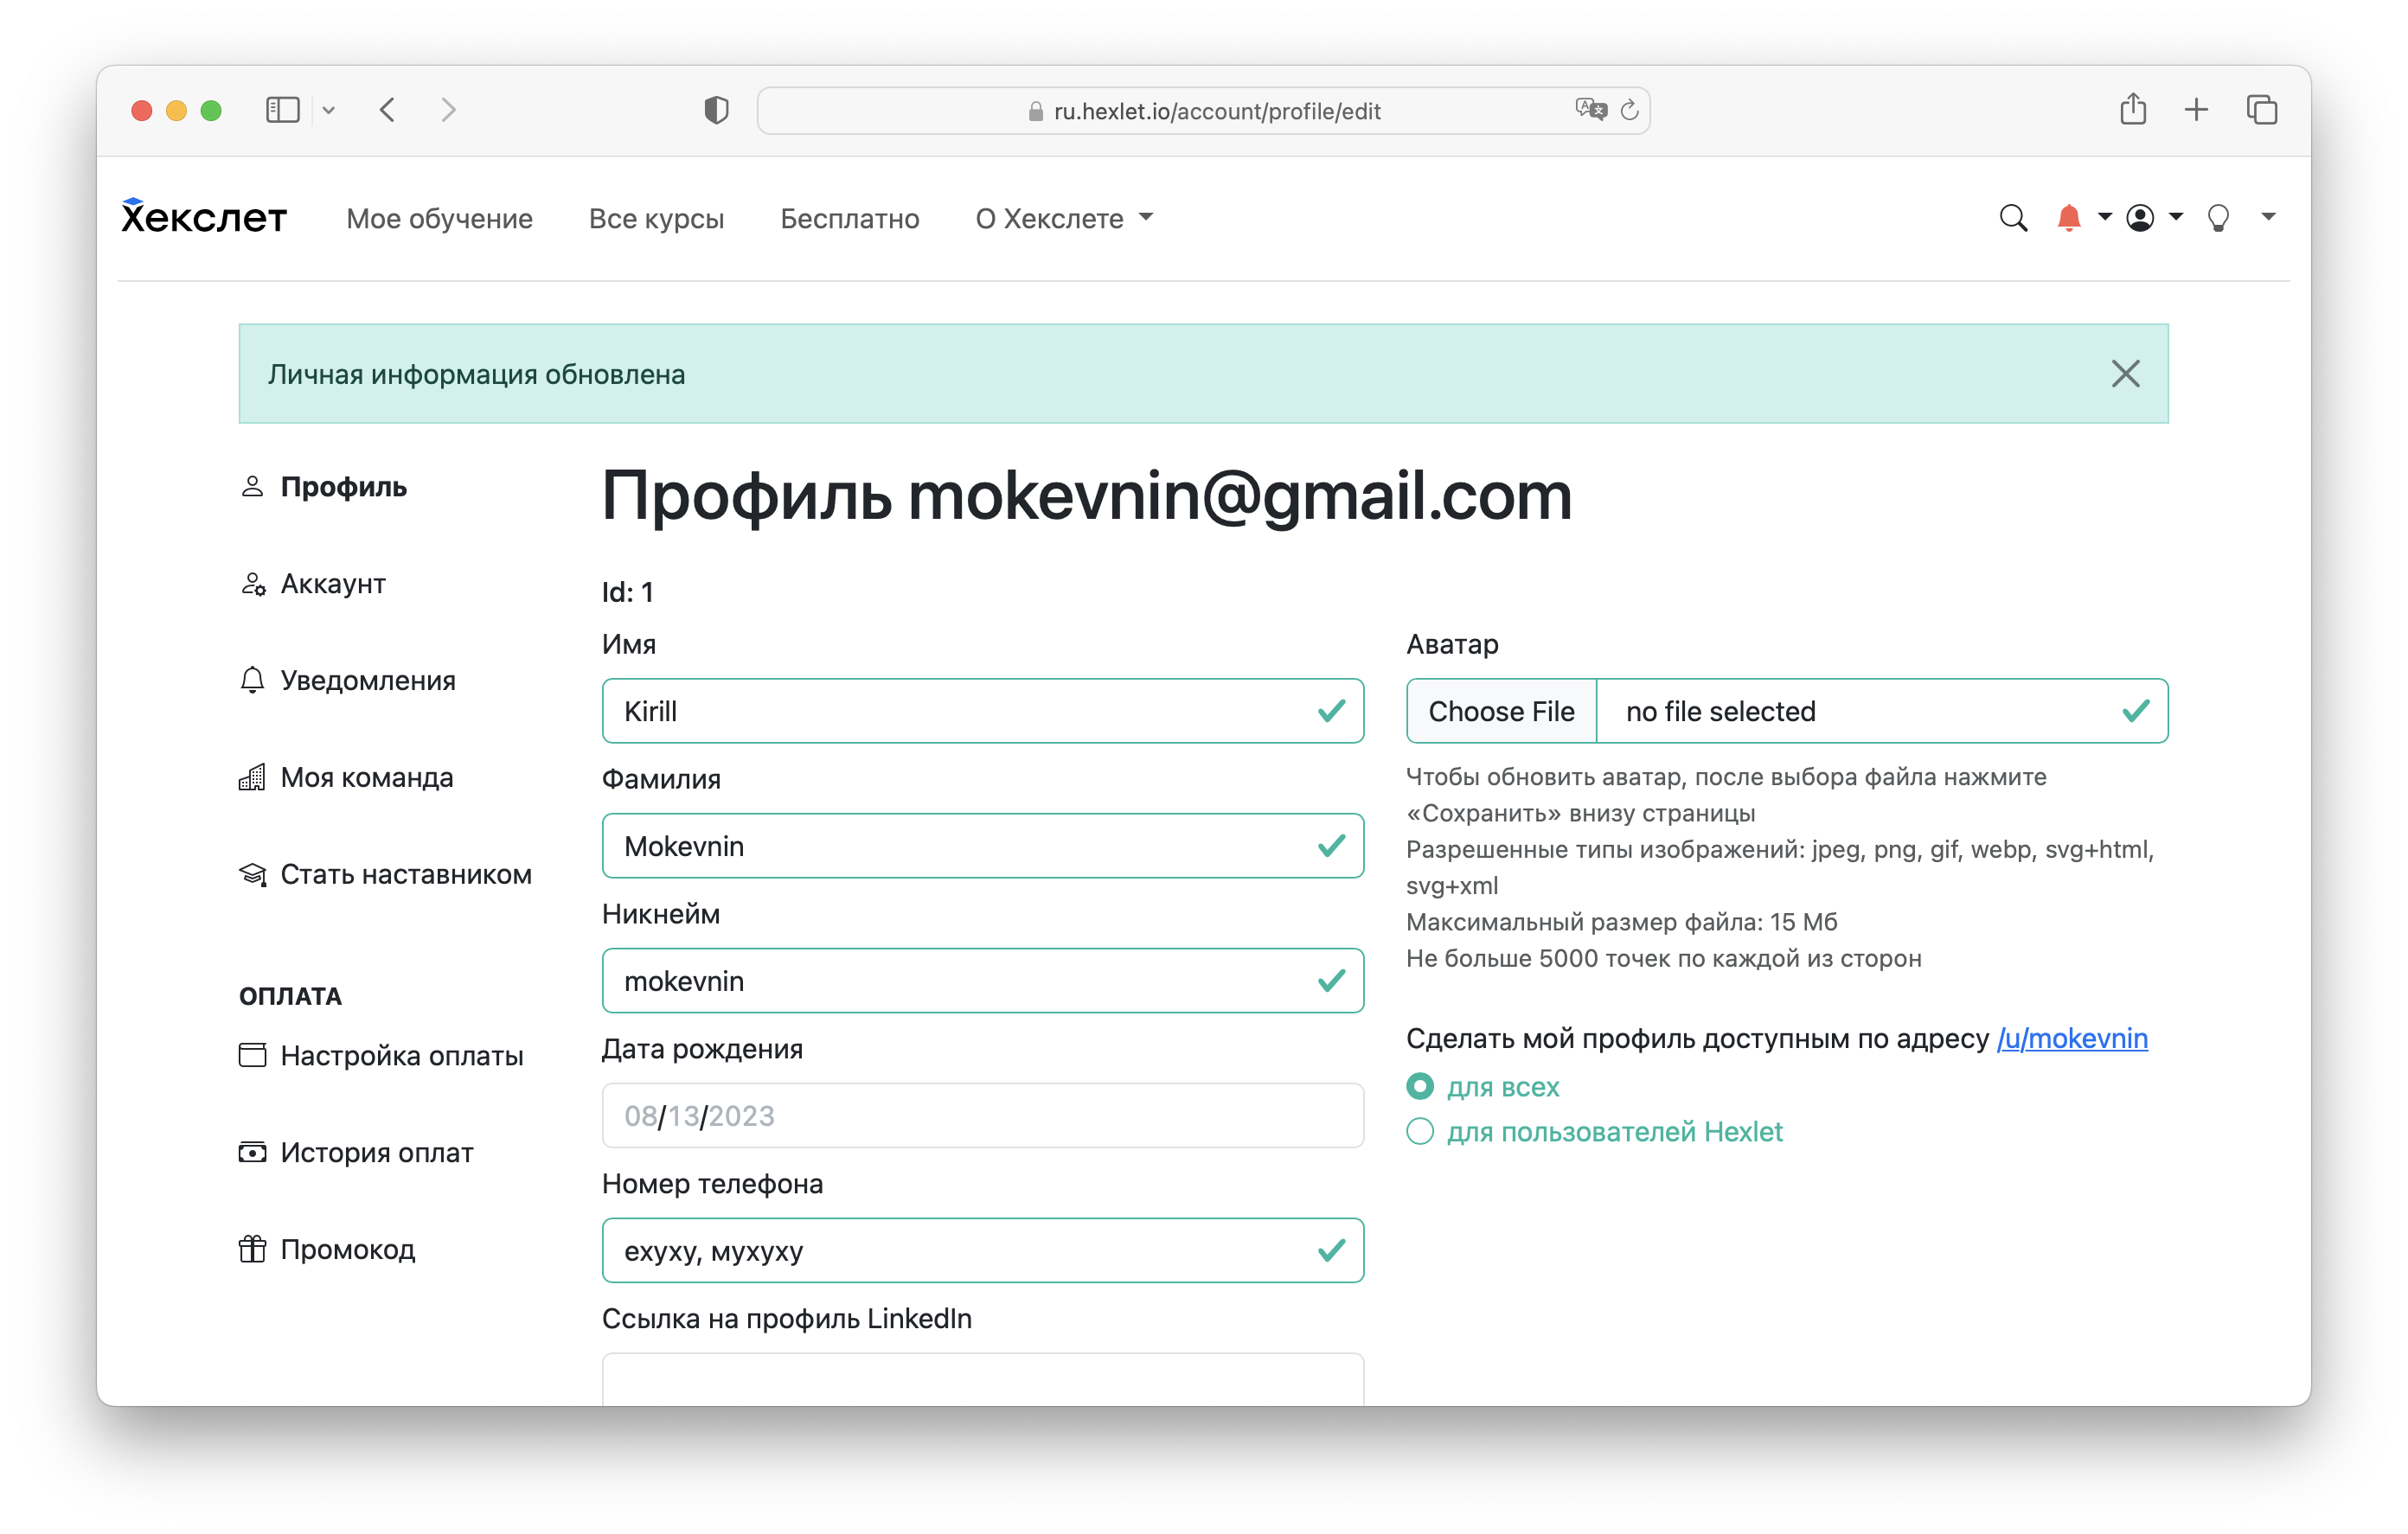Click the phone number input field

pyautogui.click(x=981, y=1250)
